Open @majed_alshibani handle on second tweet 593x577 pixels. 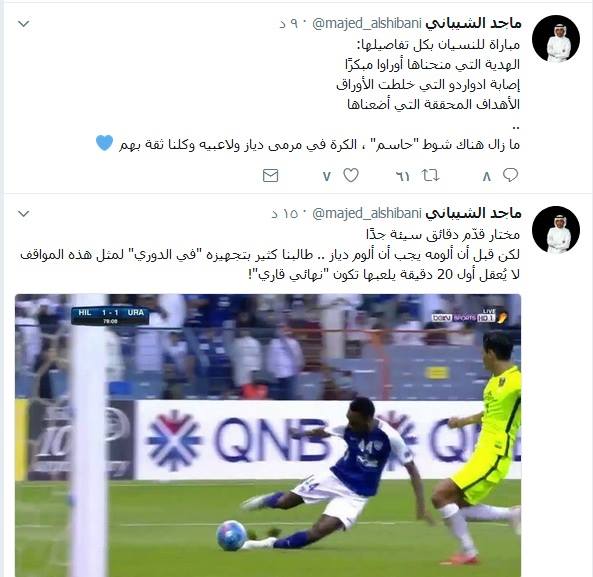[366, 213]
